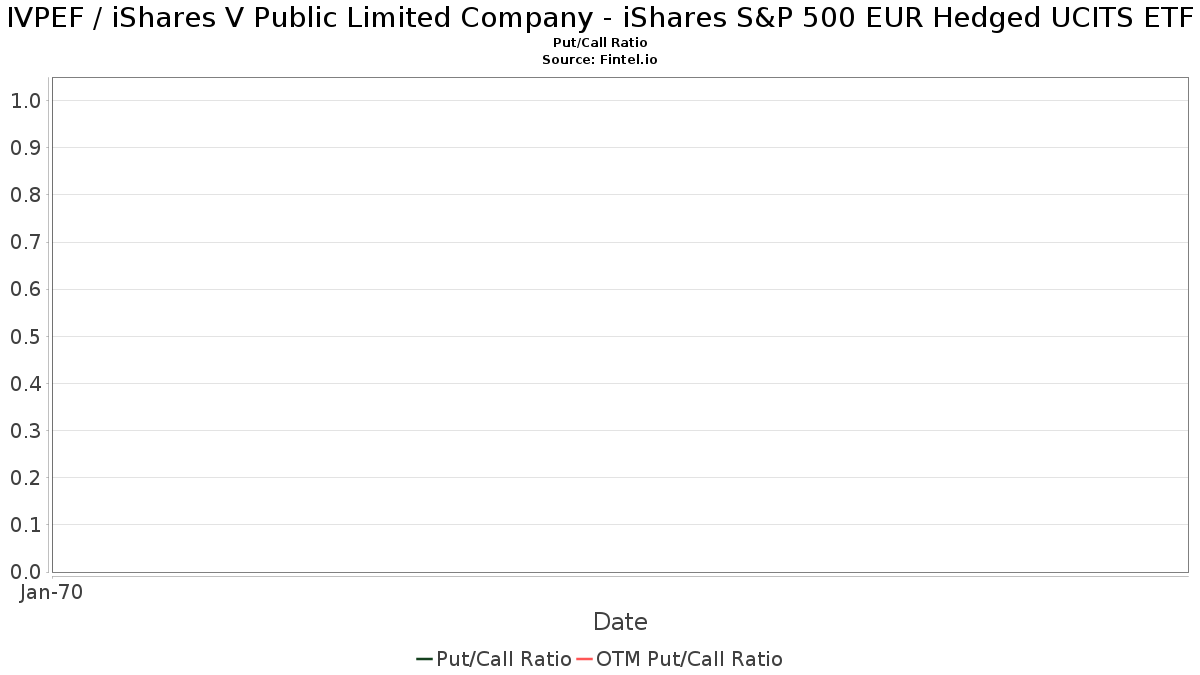
Task: Select the 0.8 y-axis tick label
Action: [25, 195]
